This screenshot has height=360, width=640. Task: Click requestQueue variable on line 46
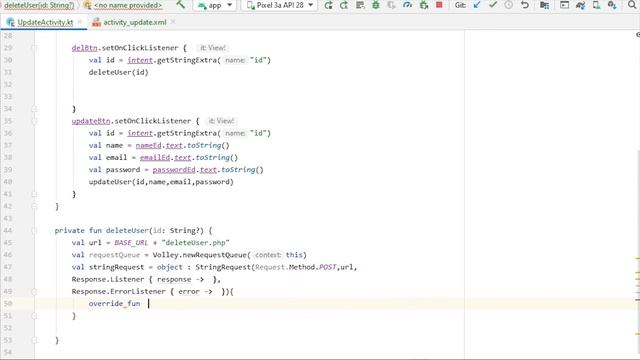(114, 255)
